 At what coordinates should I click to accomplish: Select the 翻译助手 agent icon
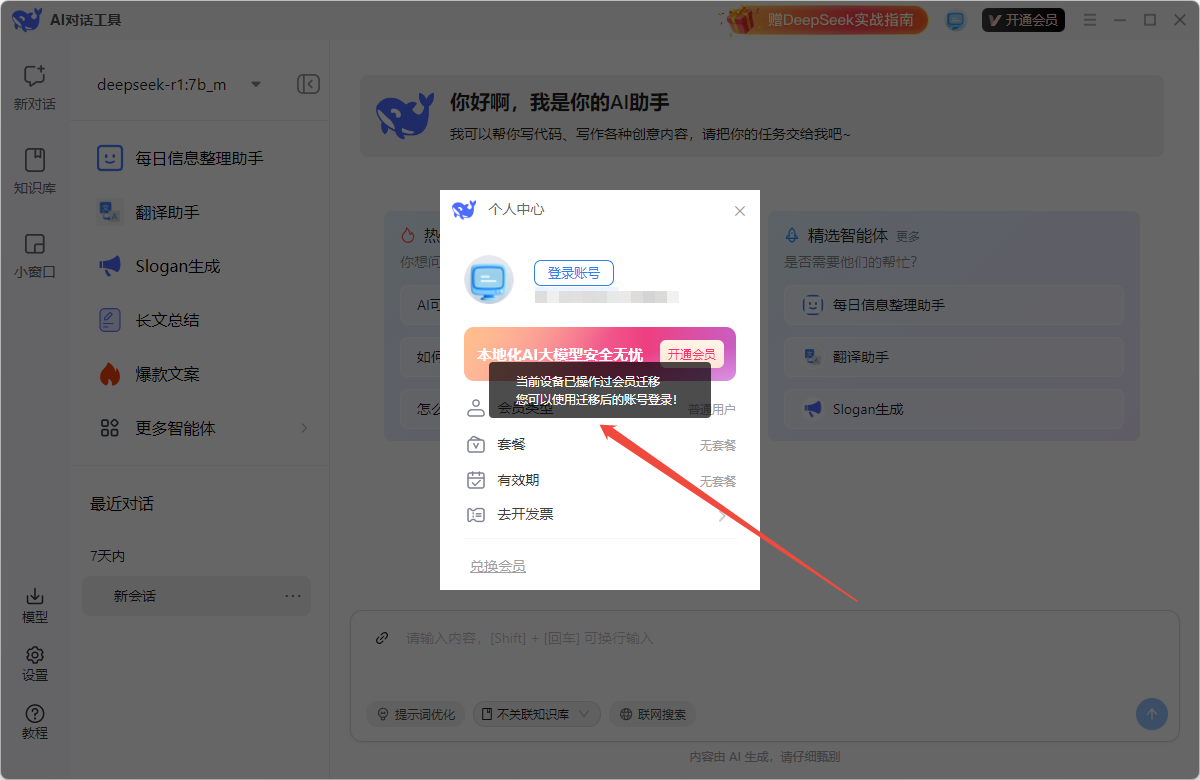click(x=110, y=211)
